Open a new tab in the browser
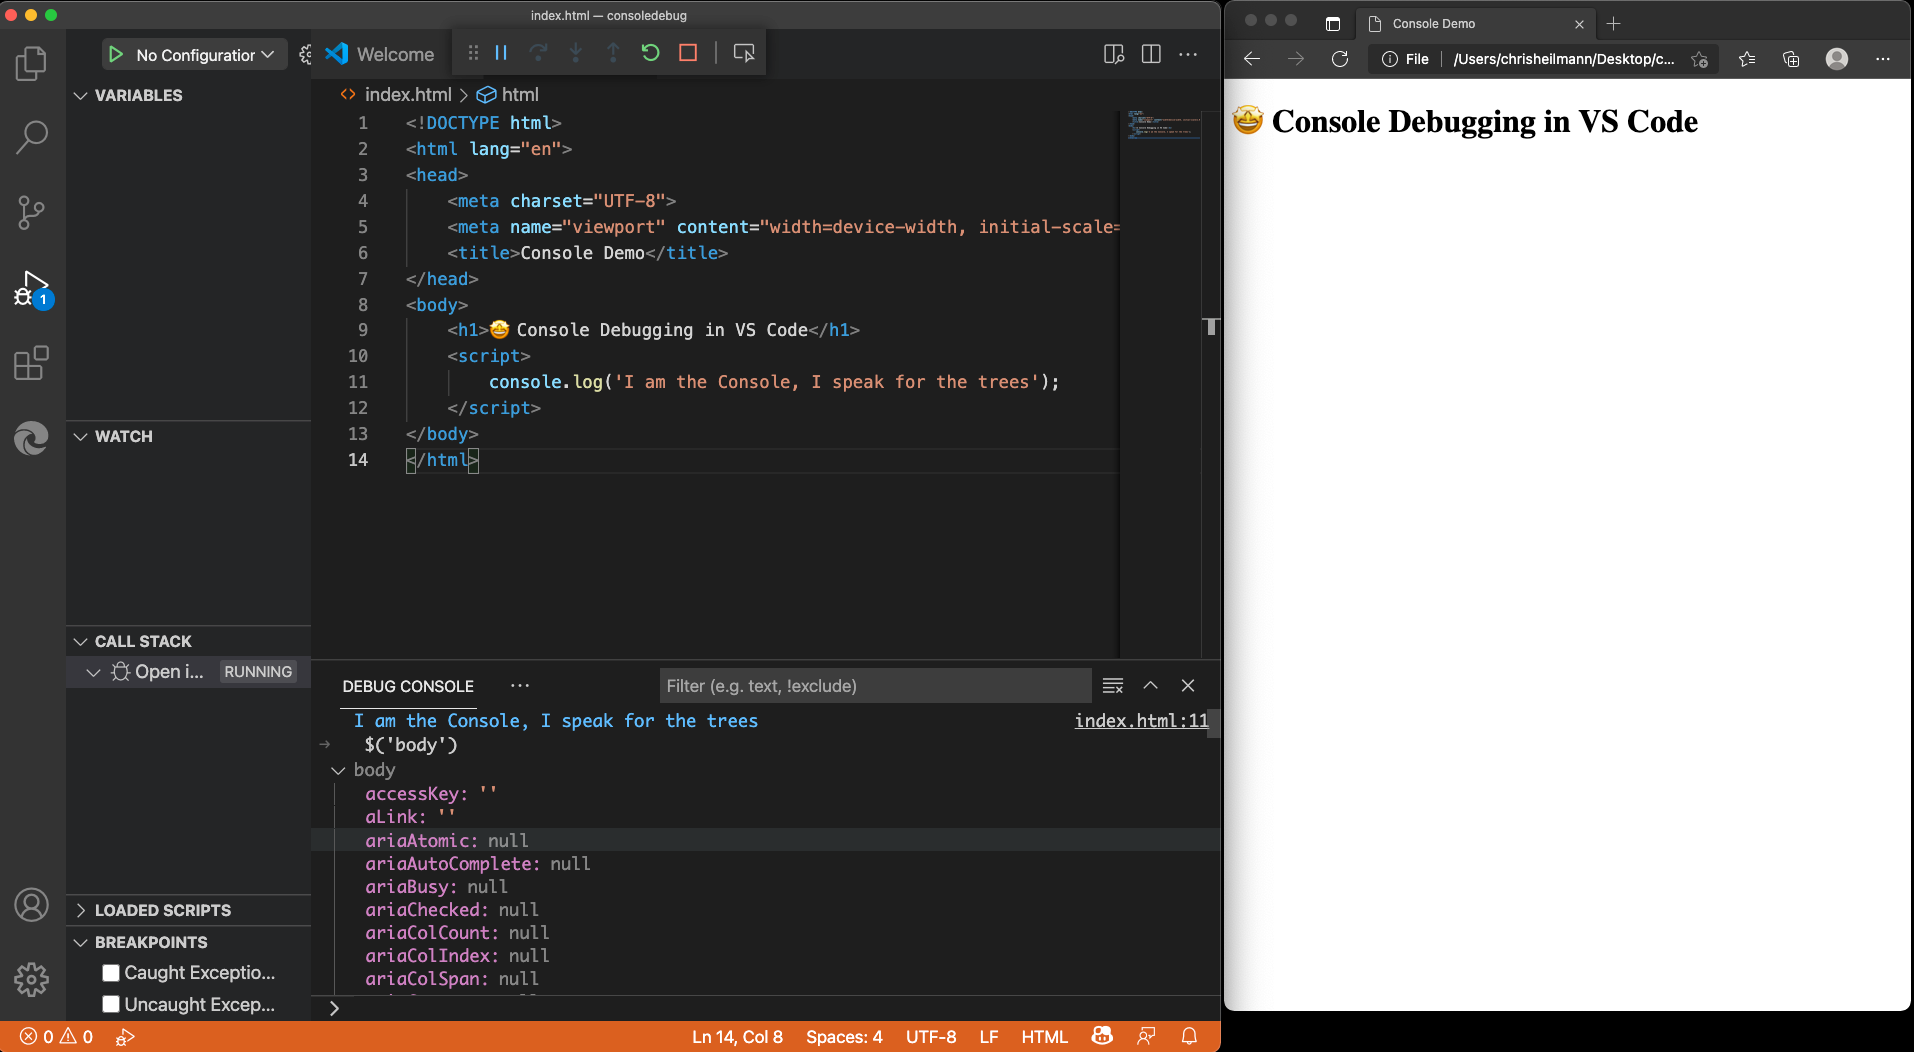Image resolution: width=1914 pixels, height=1052 pixels. tap(1613, 24)
